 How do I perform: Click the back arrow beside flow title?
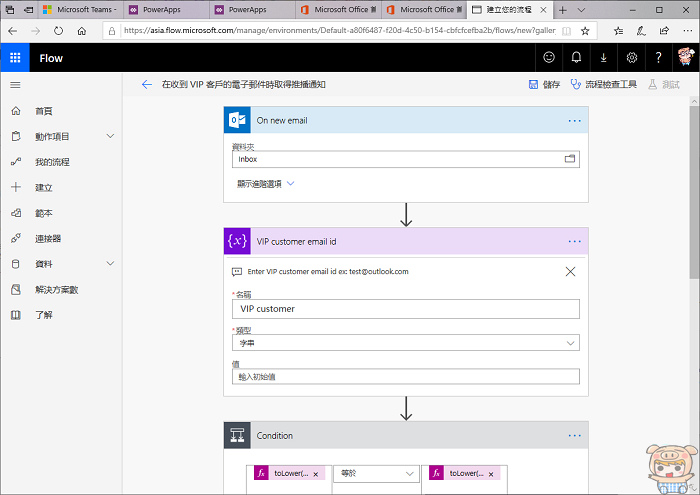point(147,85)
